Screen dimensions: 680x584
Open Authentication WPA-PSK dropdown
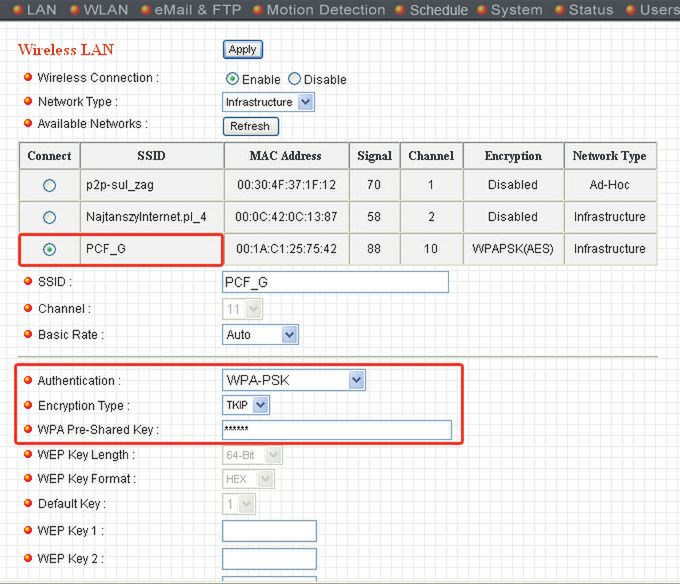point(294,380)
